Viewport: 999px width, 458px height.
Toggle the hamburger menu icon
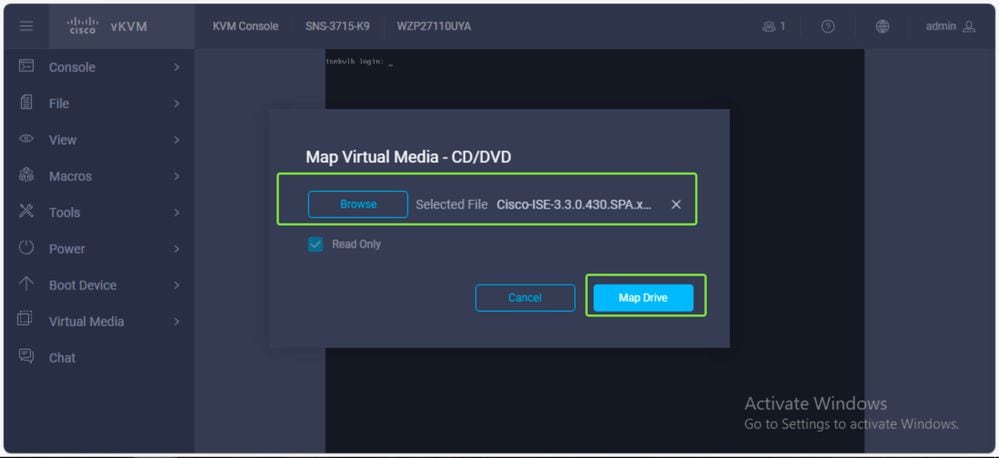pyautogui.click(x=26, y=26)
